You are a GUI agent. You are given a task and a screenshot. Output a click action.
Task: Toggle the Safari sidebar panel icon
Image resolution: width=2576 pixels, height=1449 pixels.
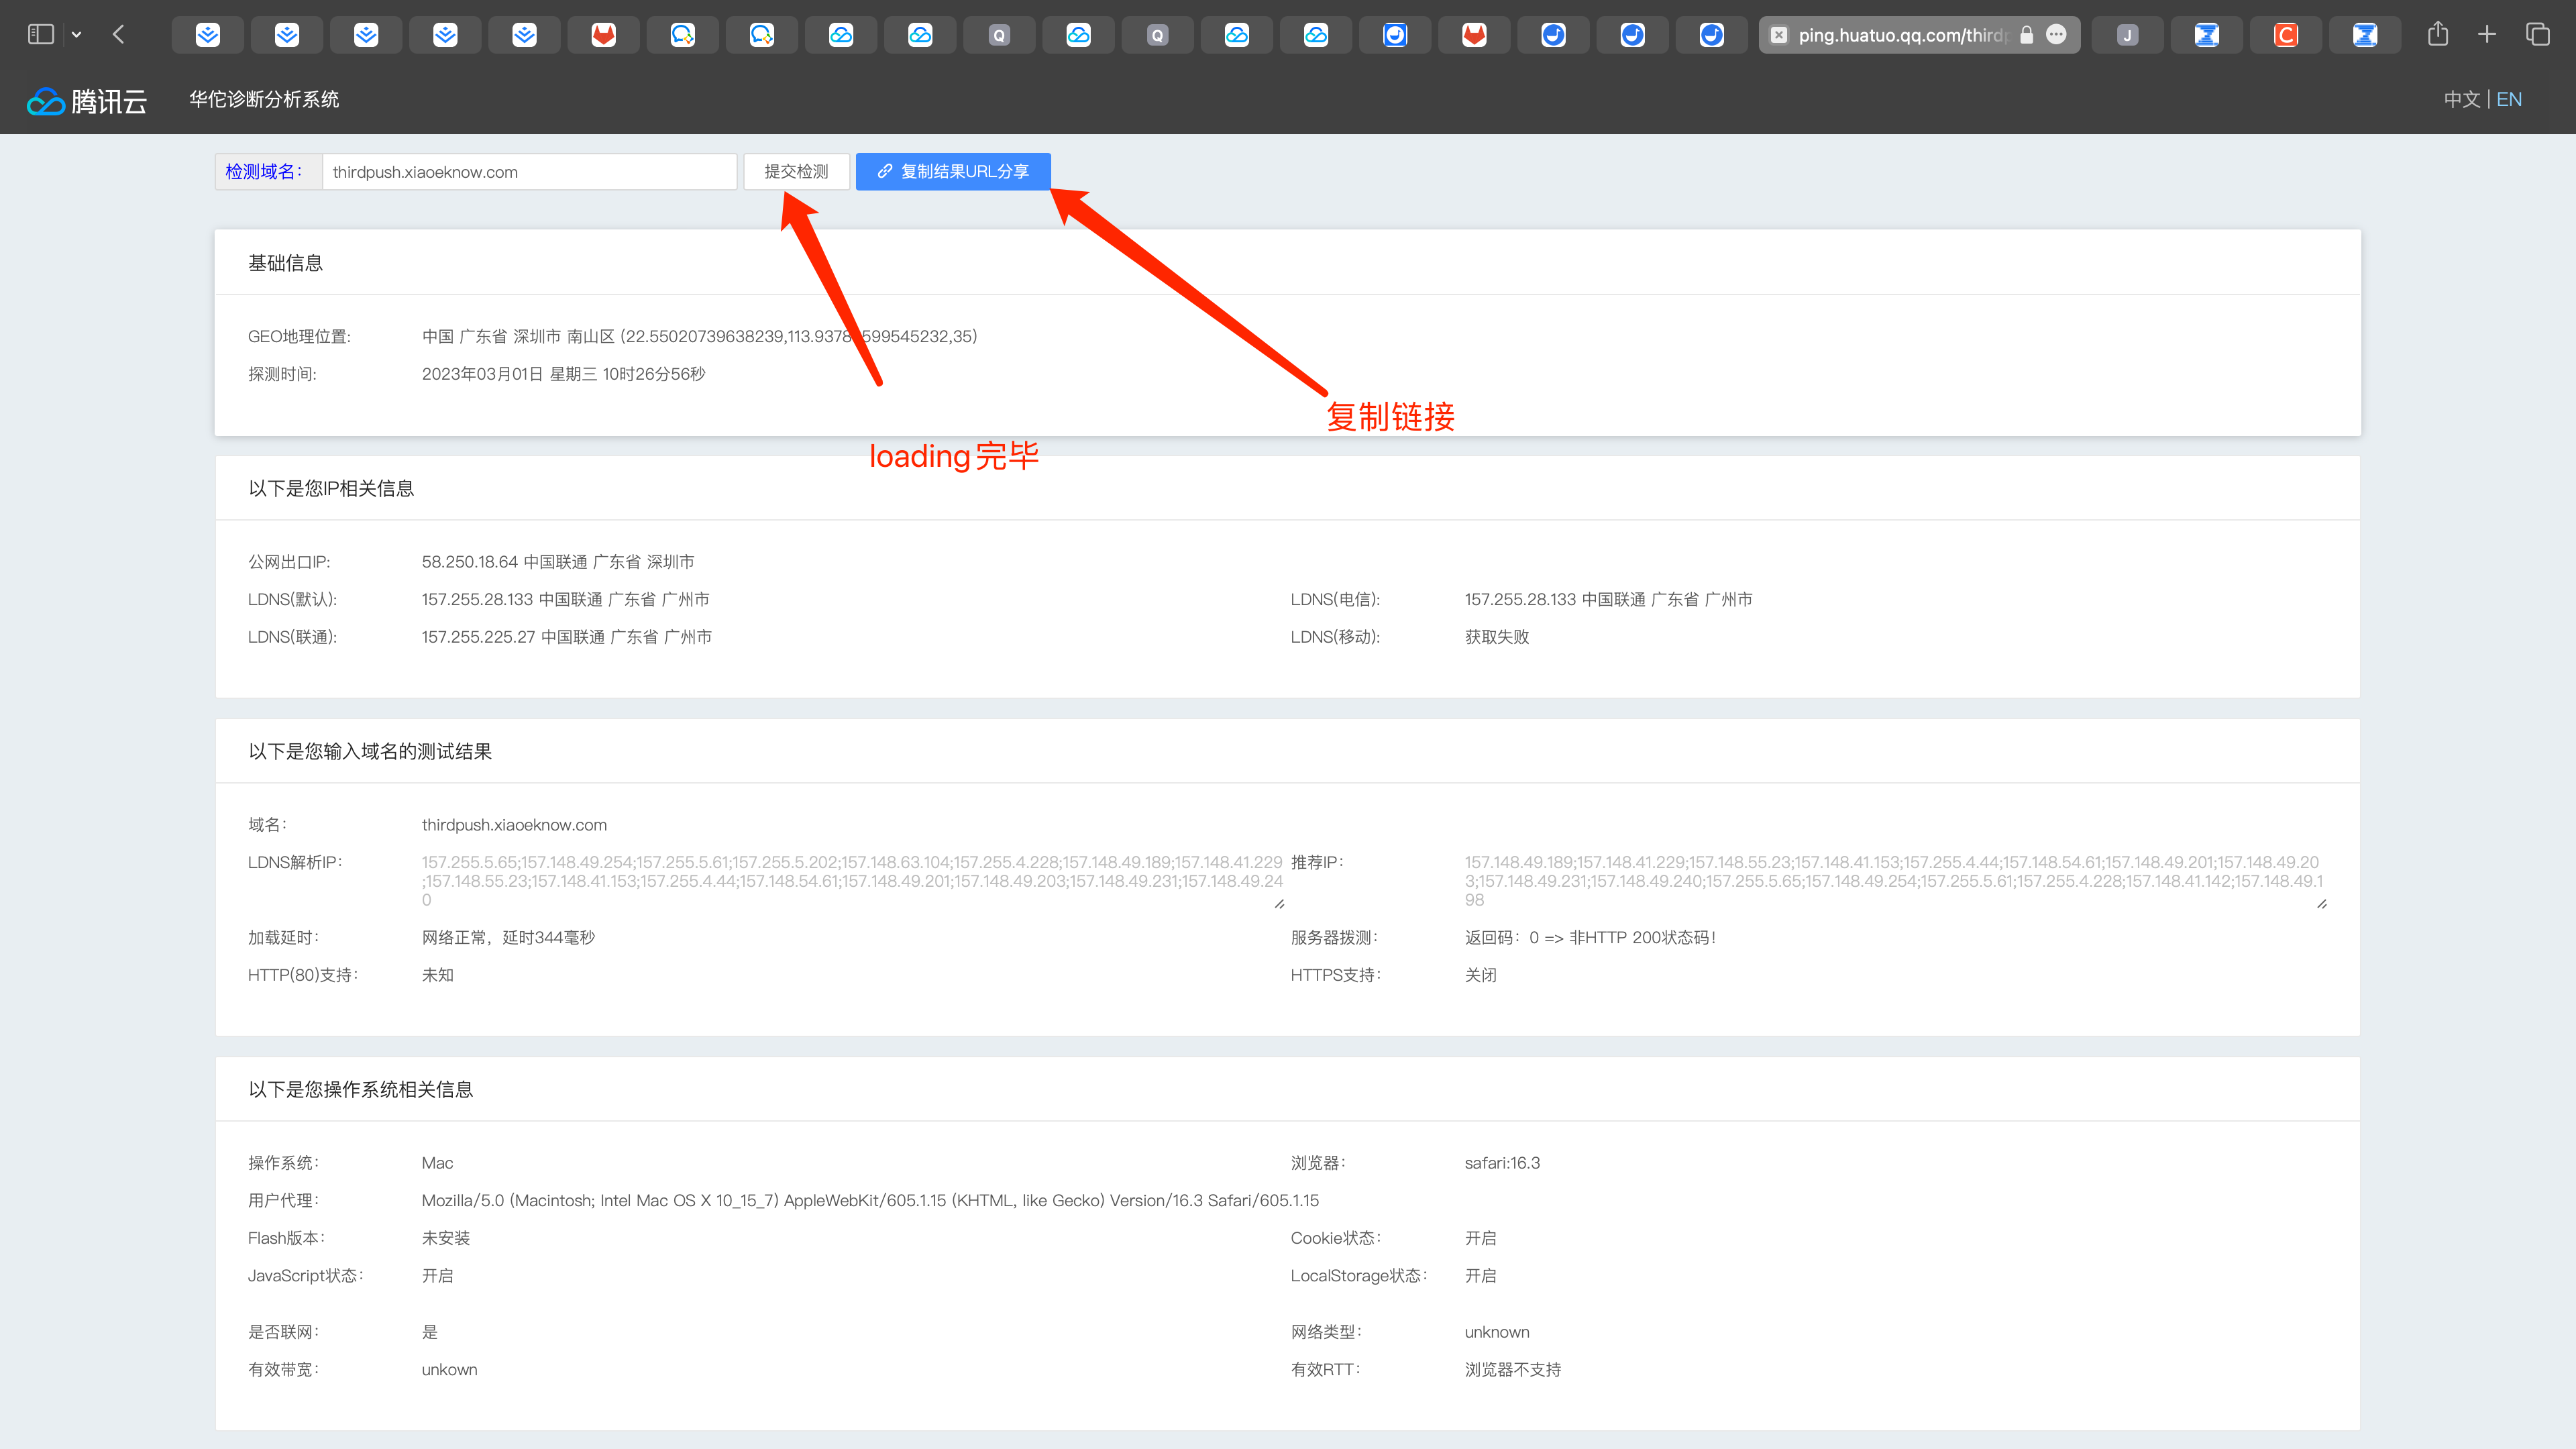pyautogui.click(x=40, y=35)
